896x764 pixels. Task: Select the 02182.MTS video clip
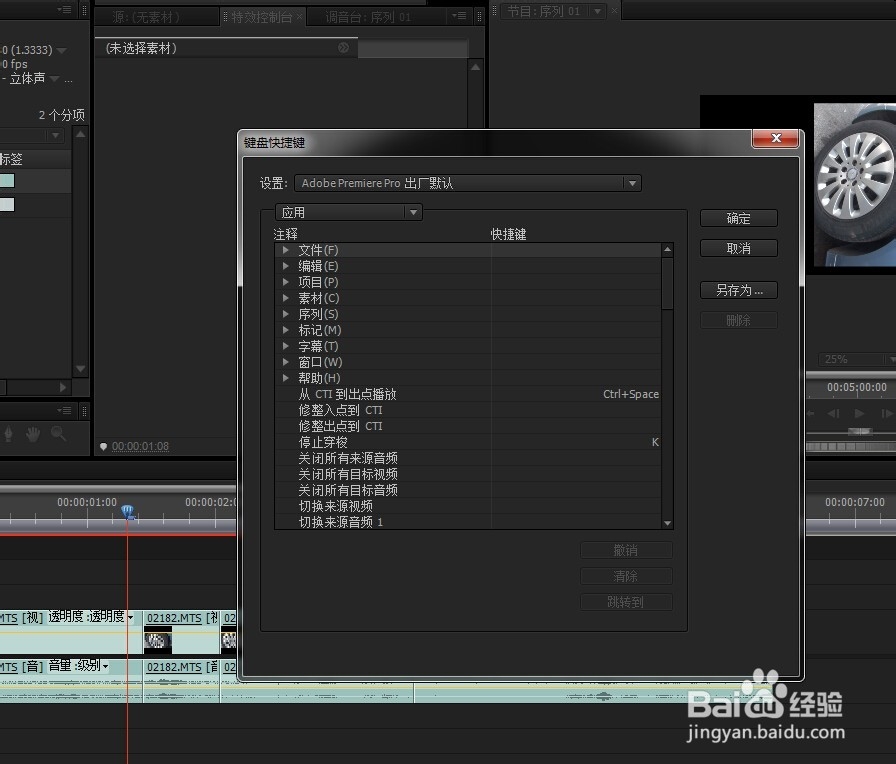click(x=182, y=633)
